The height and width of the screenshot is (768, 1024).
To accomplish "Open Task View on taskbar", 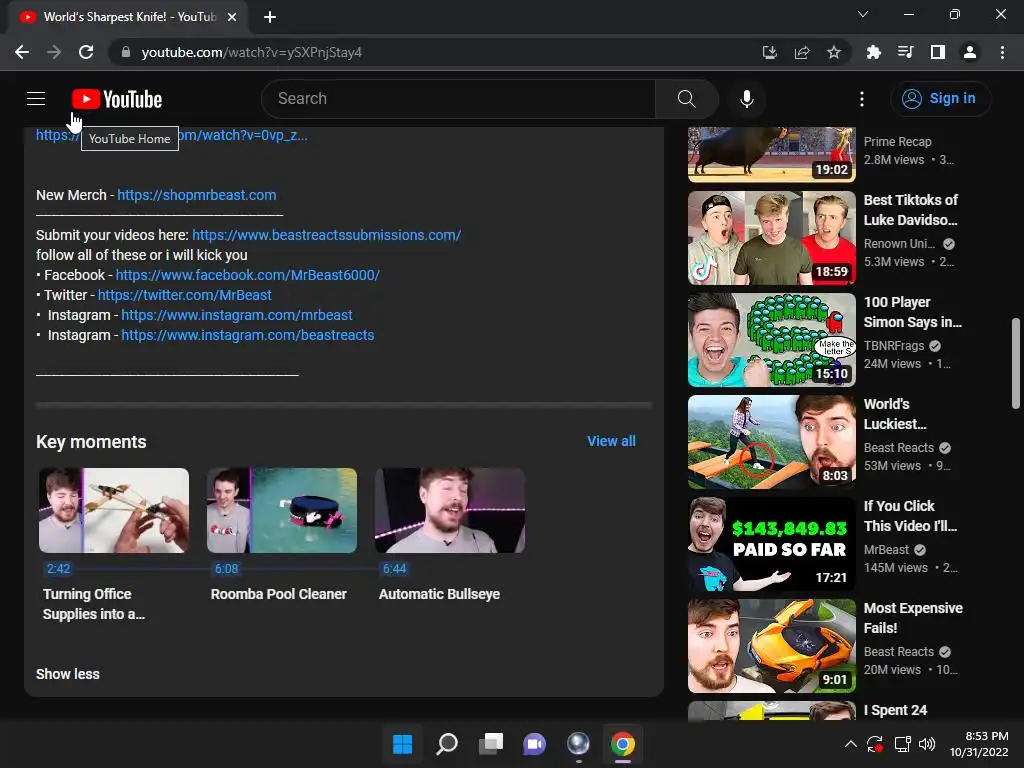I will (490, 744).
